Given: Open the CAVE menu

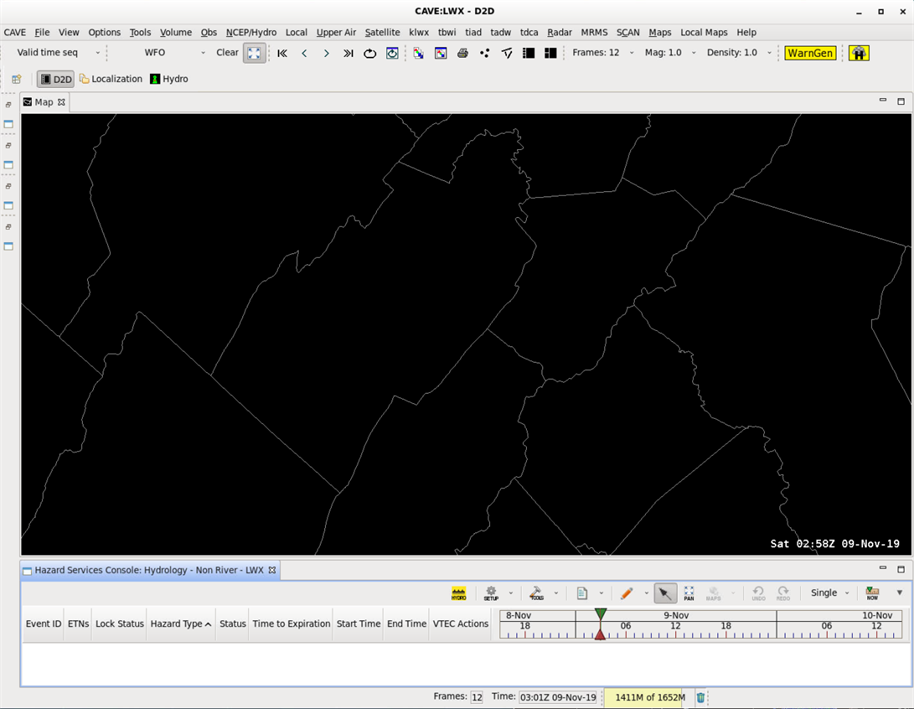Looking at the screenshot, I should (x=15, y=32).
